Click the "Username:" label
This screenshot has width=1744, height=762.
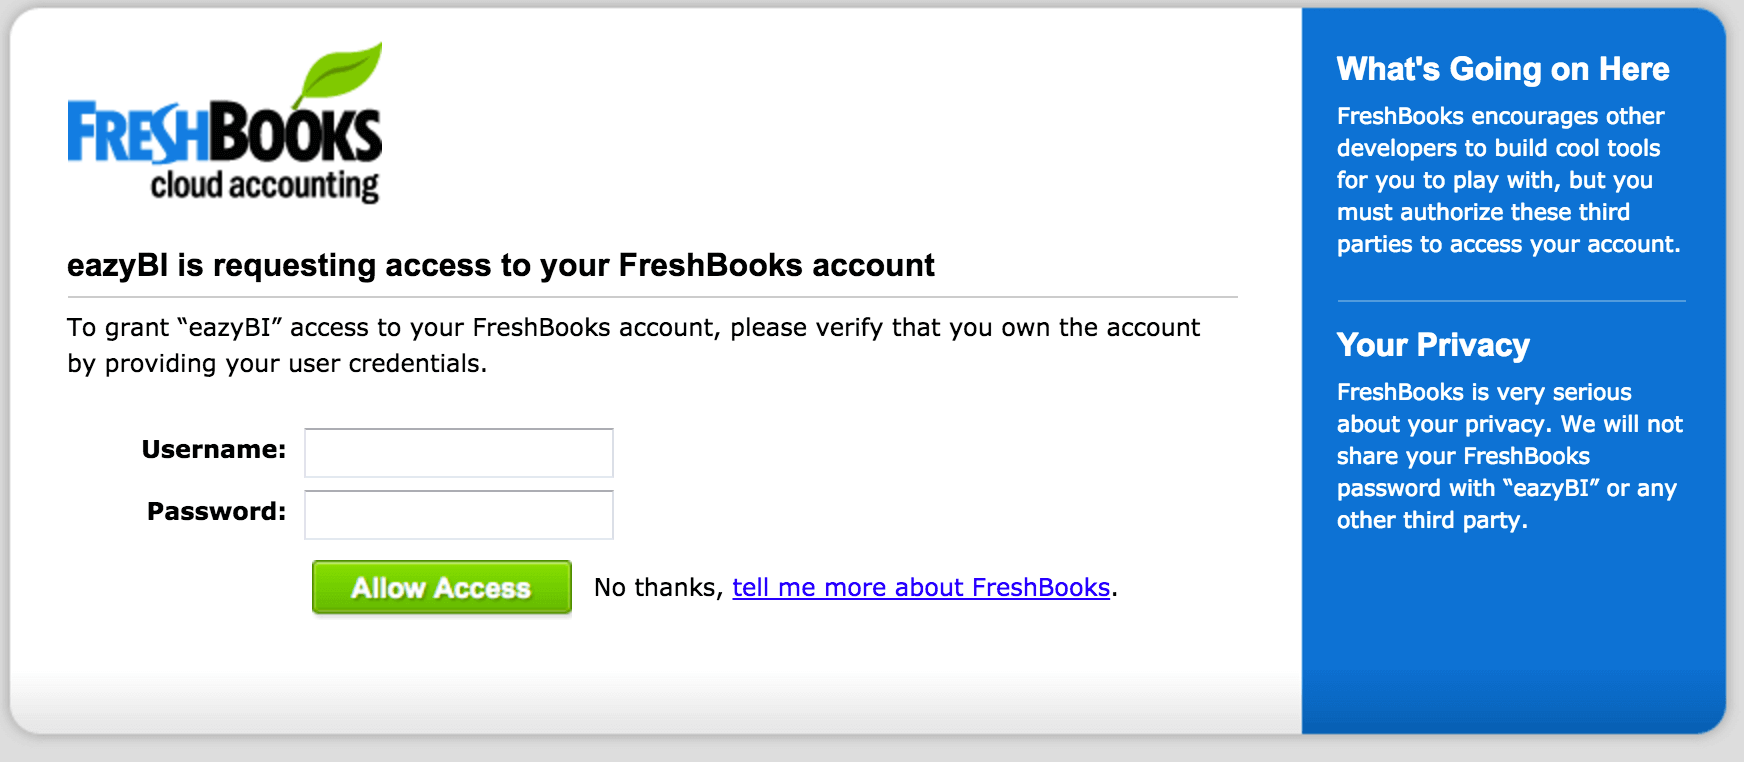coord(214,450)
